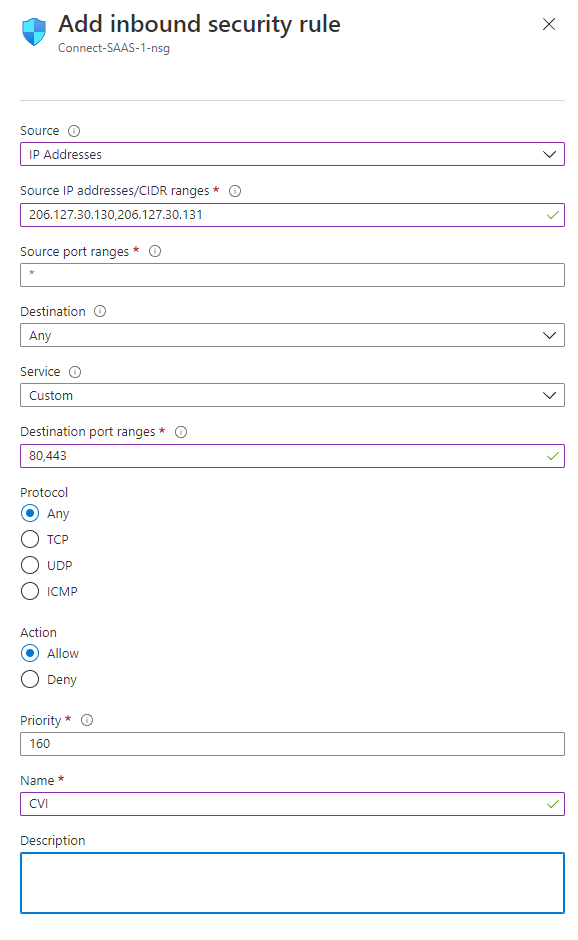Image resolution: width=578 pixels, height=940 pixels.
Task: Click the Destination info icon
Action: point(100,311)
